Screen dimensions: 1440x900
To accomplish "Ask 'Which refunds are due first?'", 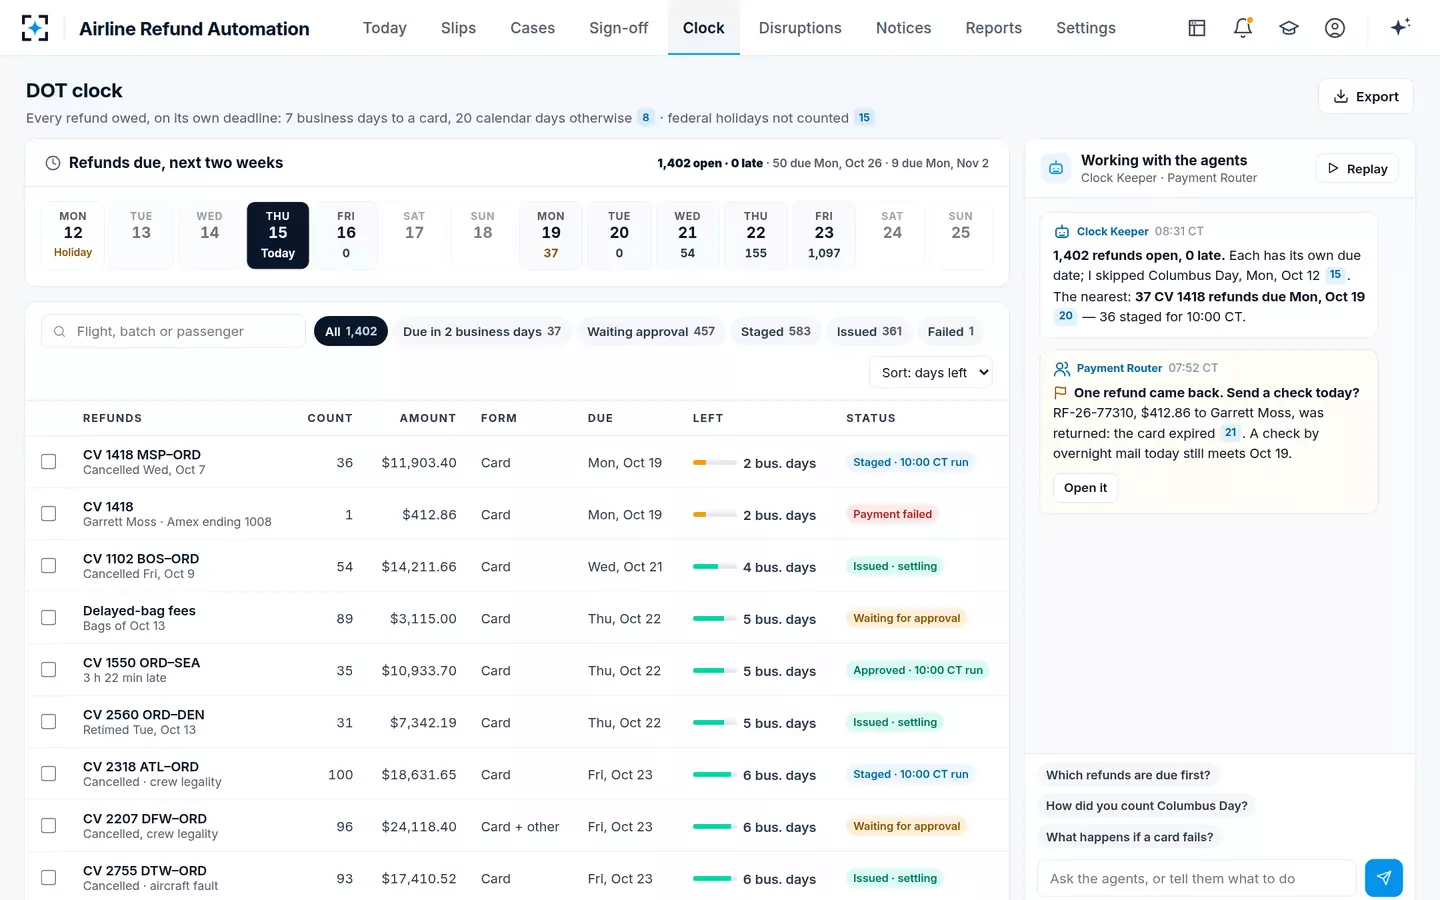I will coord(1128,775).
